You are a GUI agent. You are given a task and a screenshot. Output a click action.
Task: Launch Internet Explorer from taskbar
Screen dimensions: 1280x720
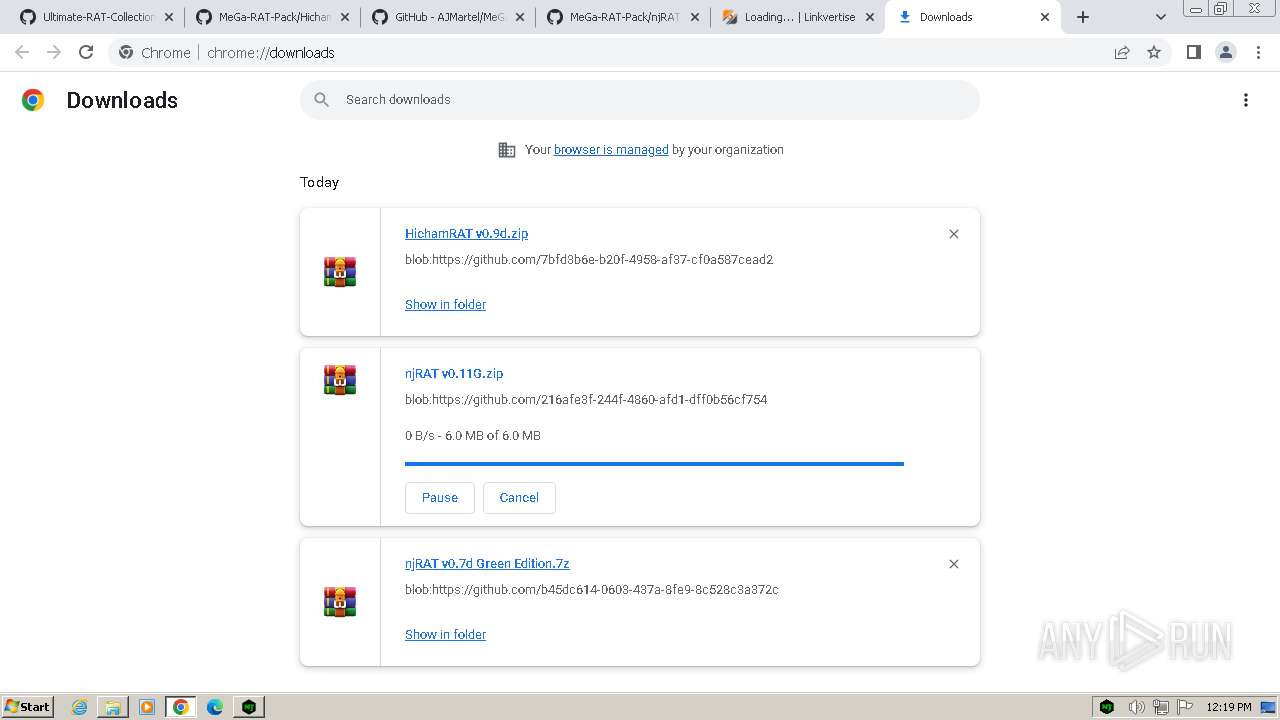(x=80, y=707)
